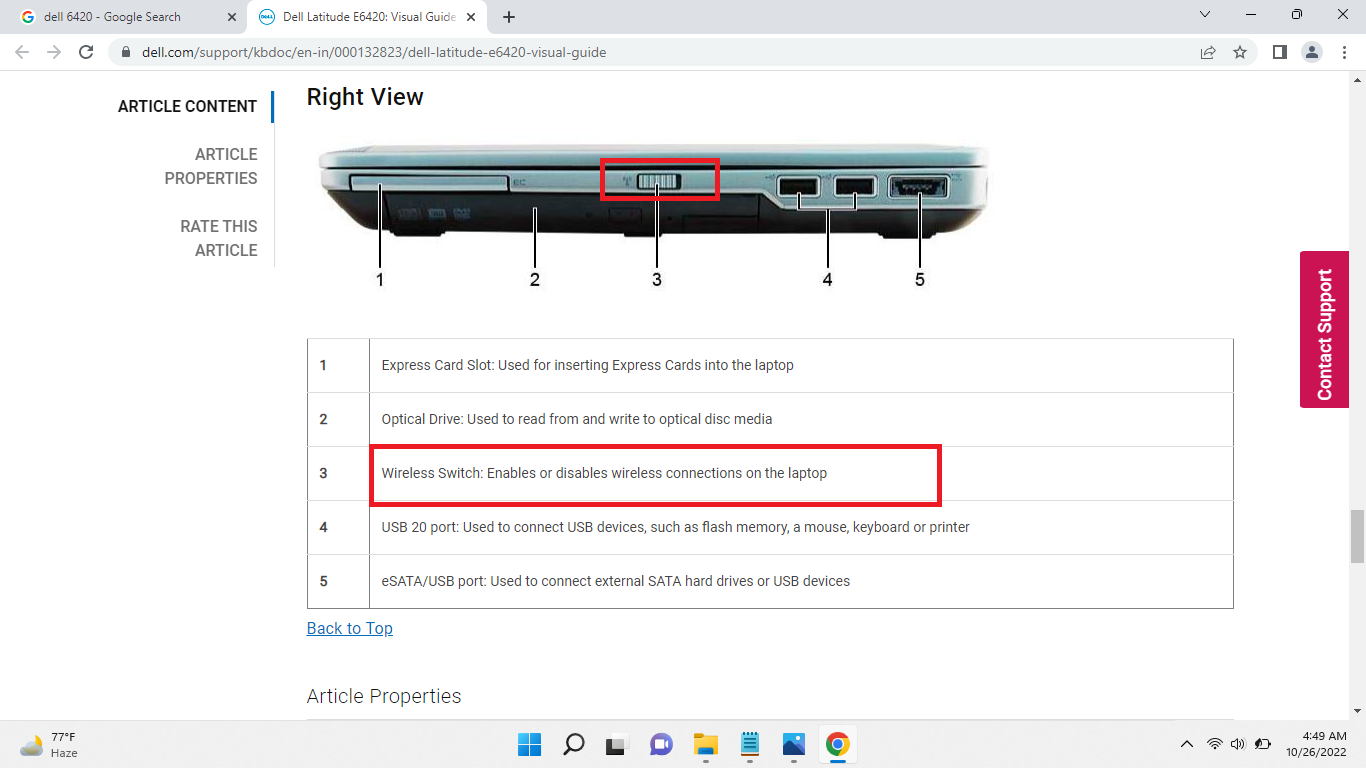
Task: Click the Article Properties heading
Action: (x=384, y=696)
